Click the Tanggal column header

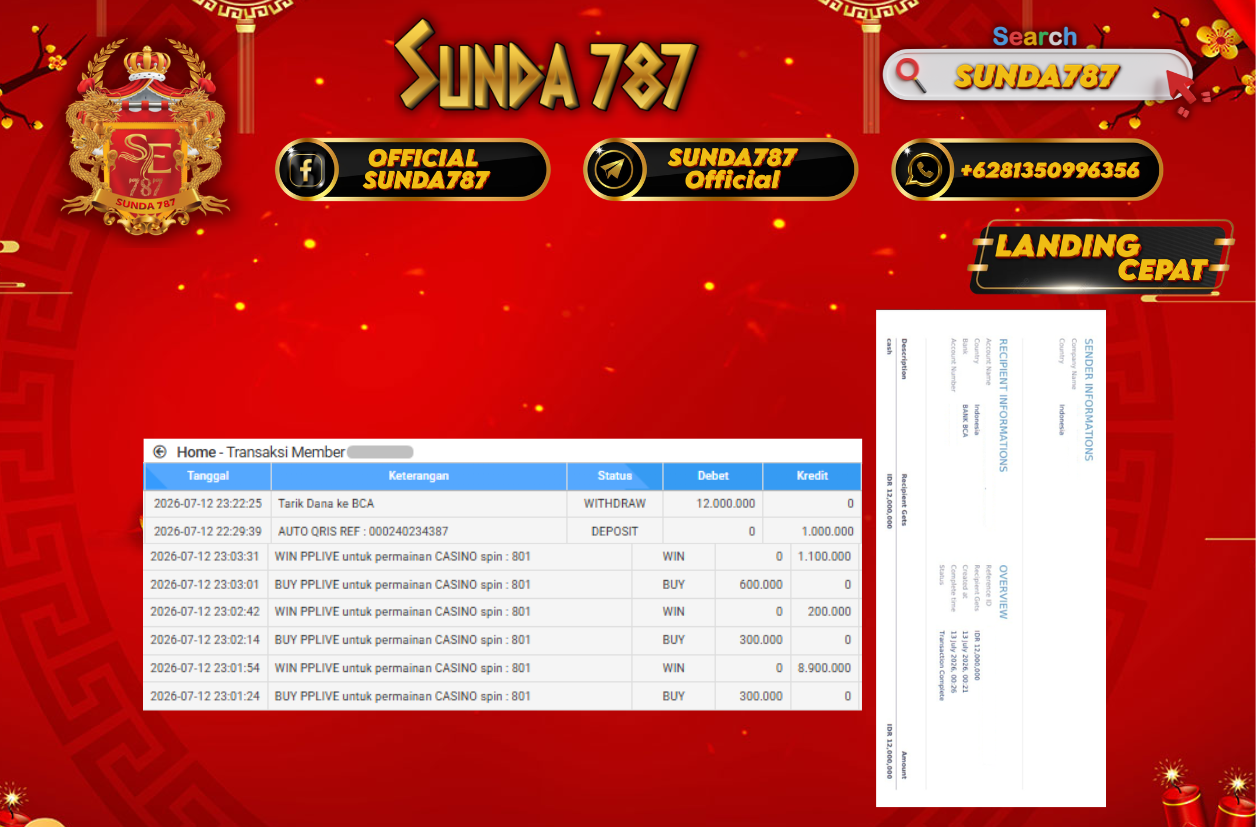click(x=208, y=476)
